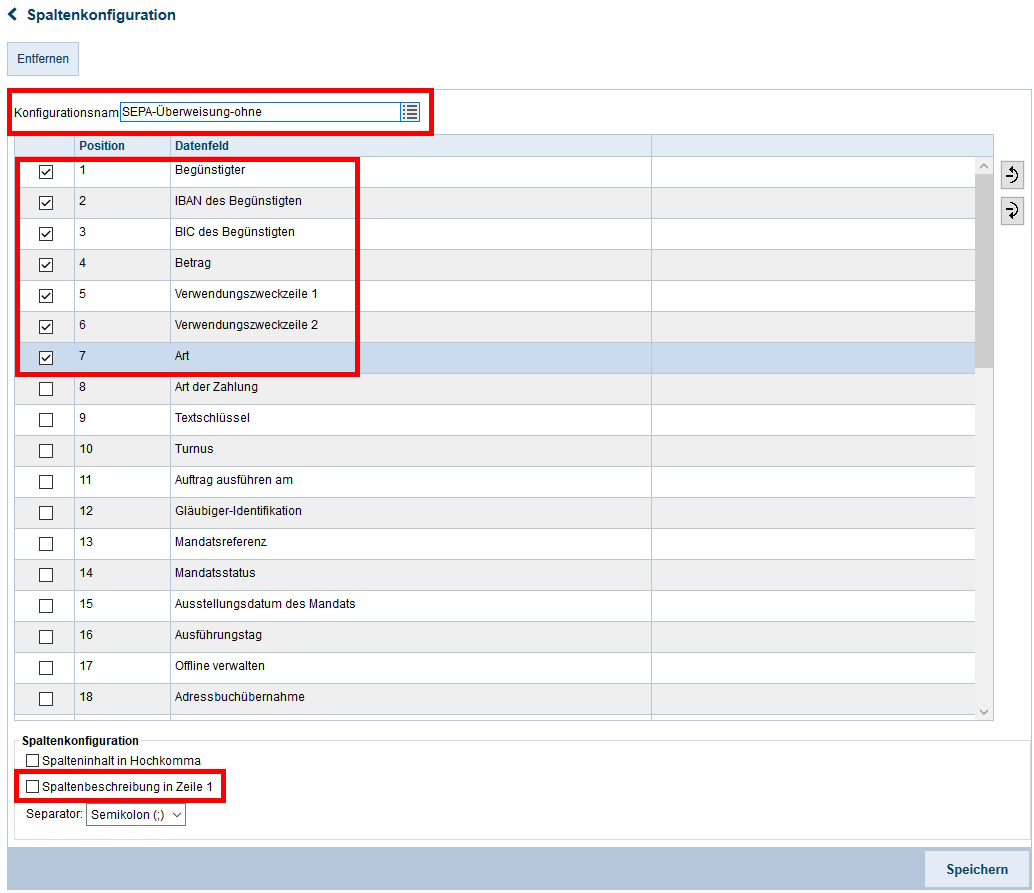Click position number 10 cell
This screenshot has width=1034, height=893.
point(123,451)
